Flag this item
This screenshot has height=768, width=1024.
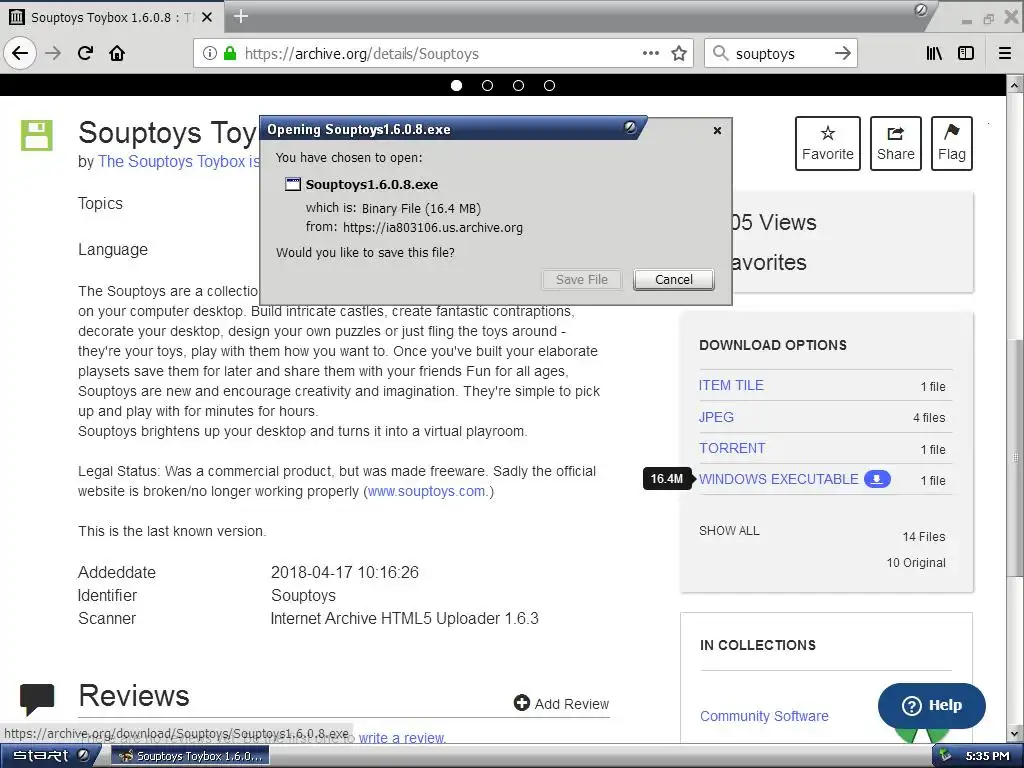(x=952, y=144)
